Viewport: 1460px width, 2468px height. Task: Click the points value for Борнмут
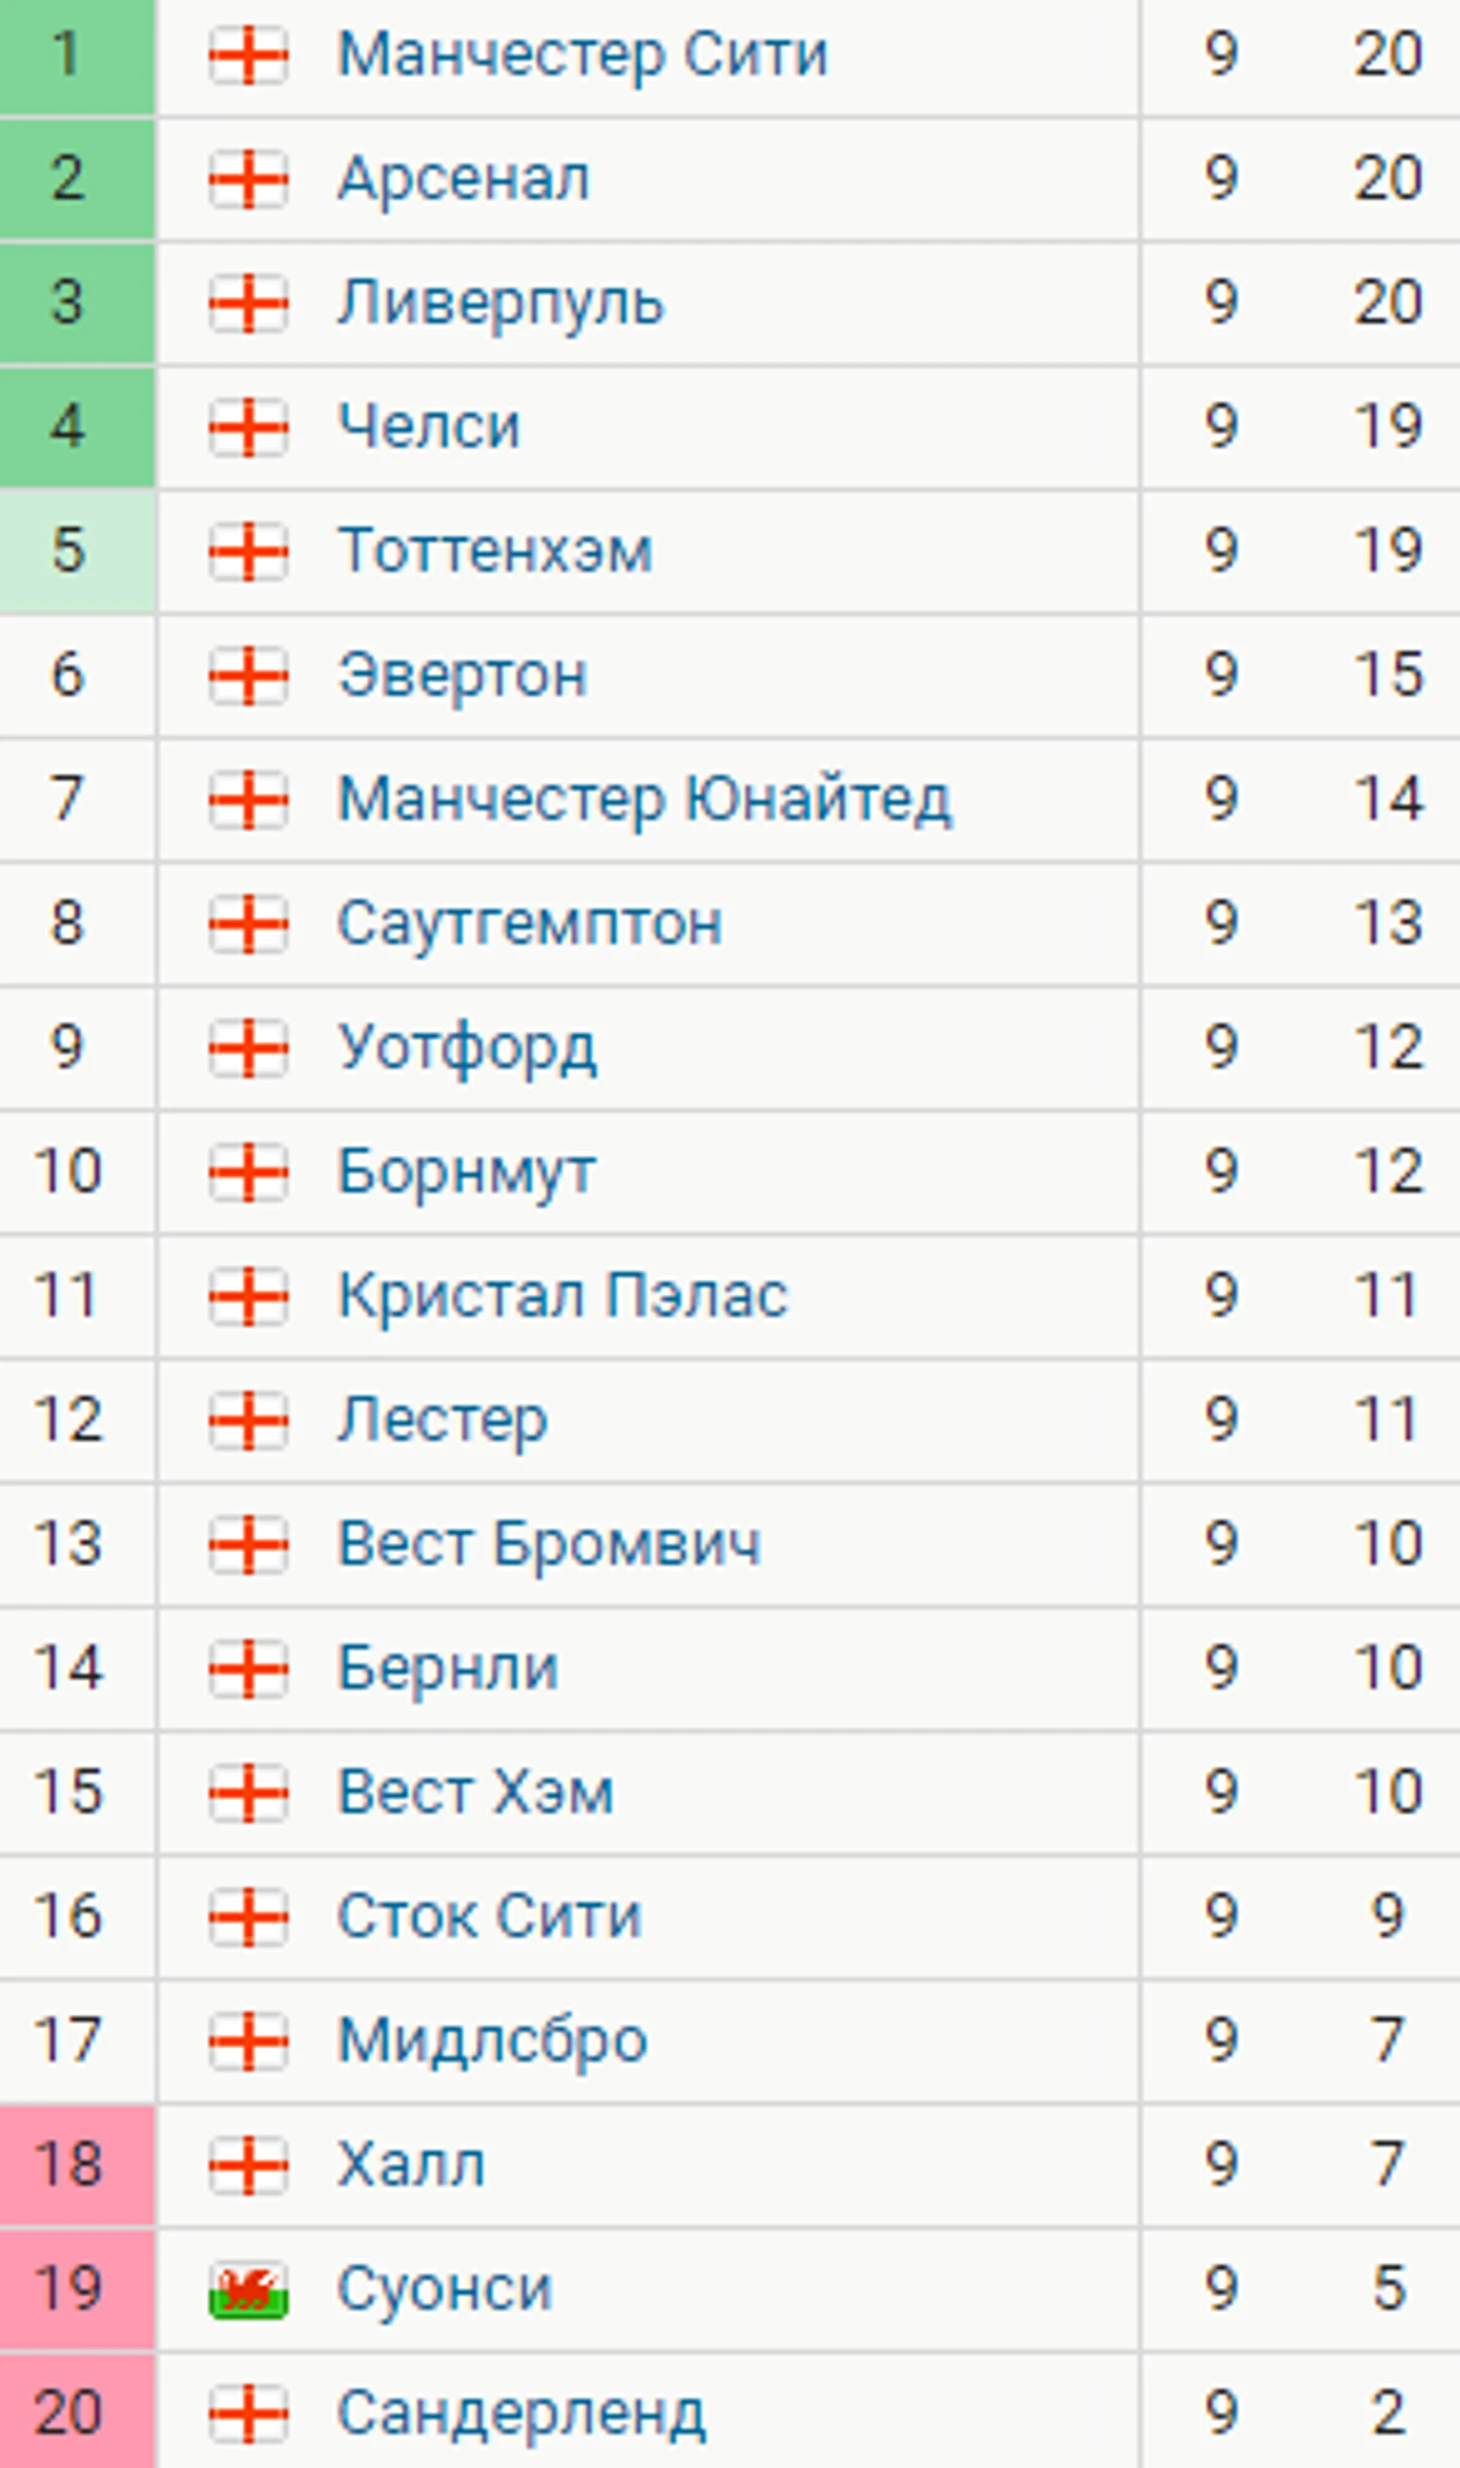1388,1173
